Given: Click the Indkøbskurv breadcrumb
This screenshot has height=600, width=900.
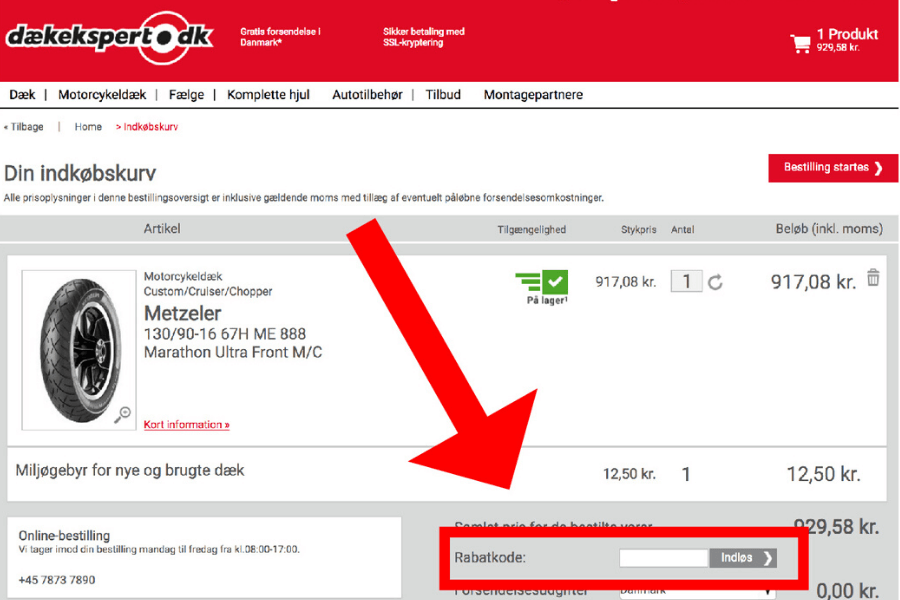Looking at the screenshot, I should pos(148,127).
